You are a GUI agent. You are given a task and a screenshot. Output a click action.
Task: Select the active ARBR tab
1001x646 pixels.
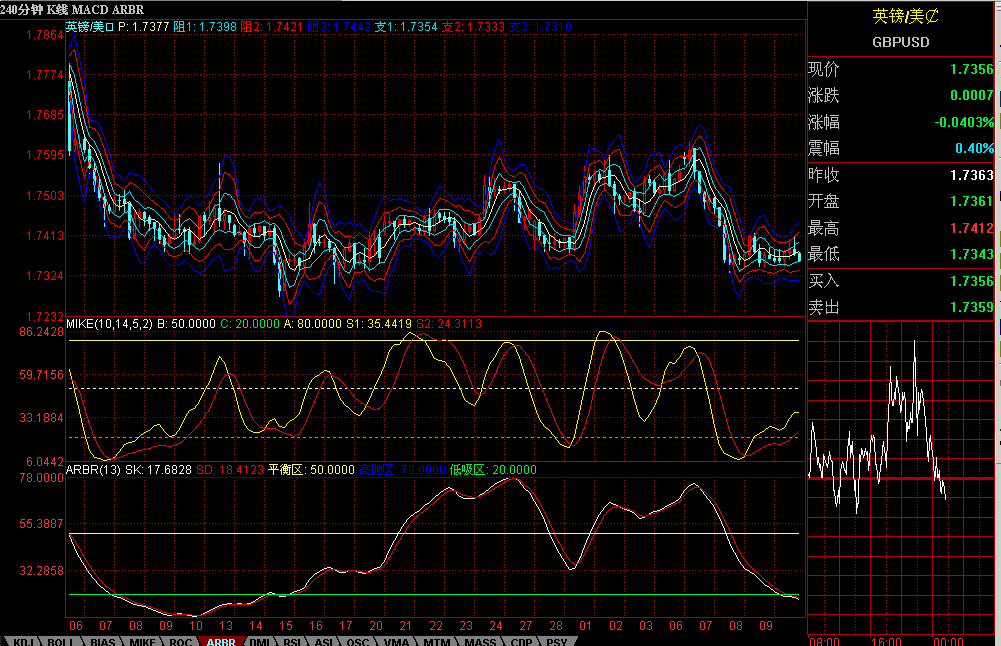click(222, 642)
